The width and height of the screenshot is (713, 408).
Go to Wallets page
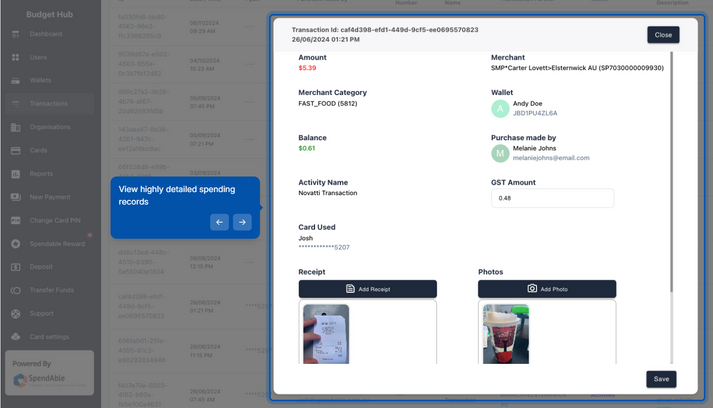(x=40, y=81)
